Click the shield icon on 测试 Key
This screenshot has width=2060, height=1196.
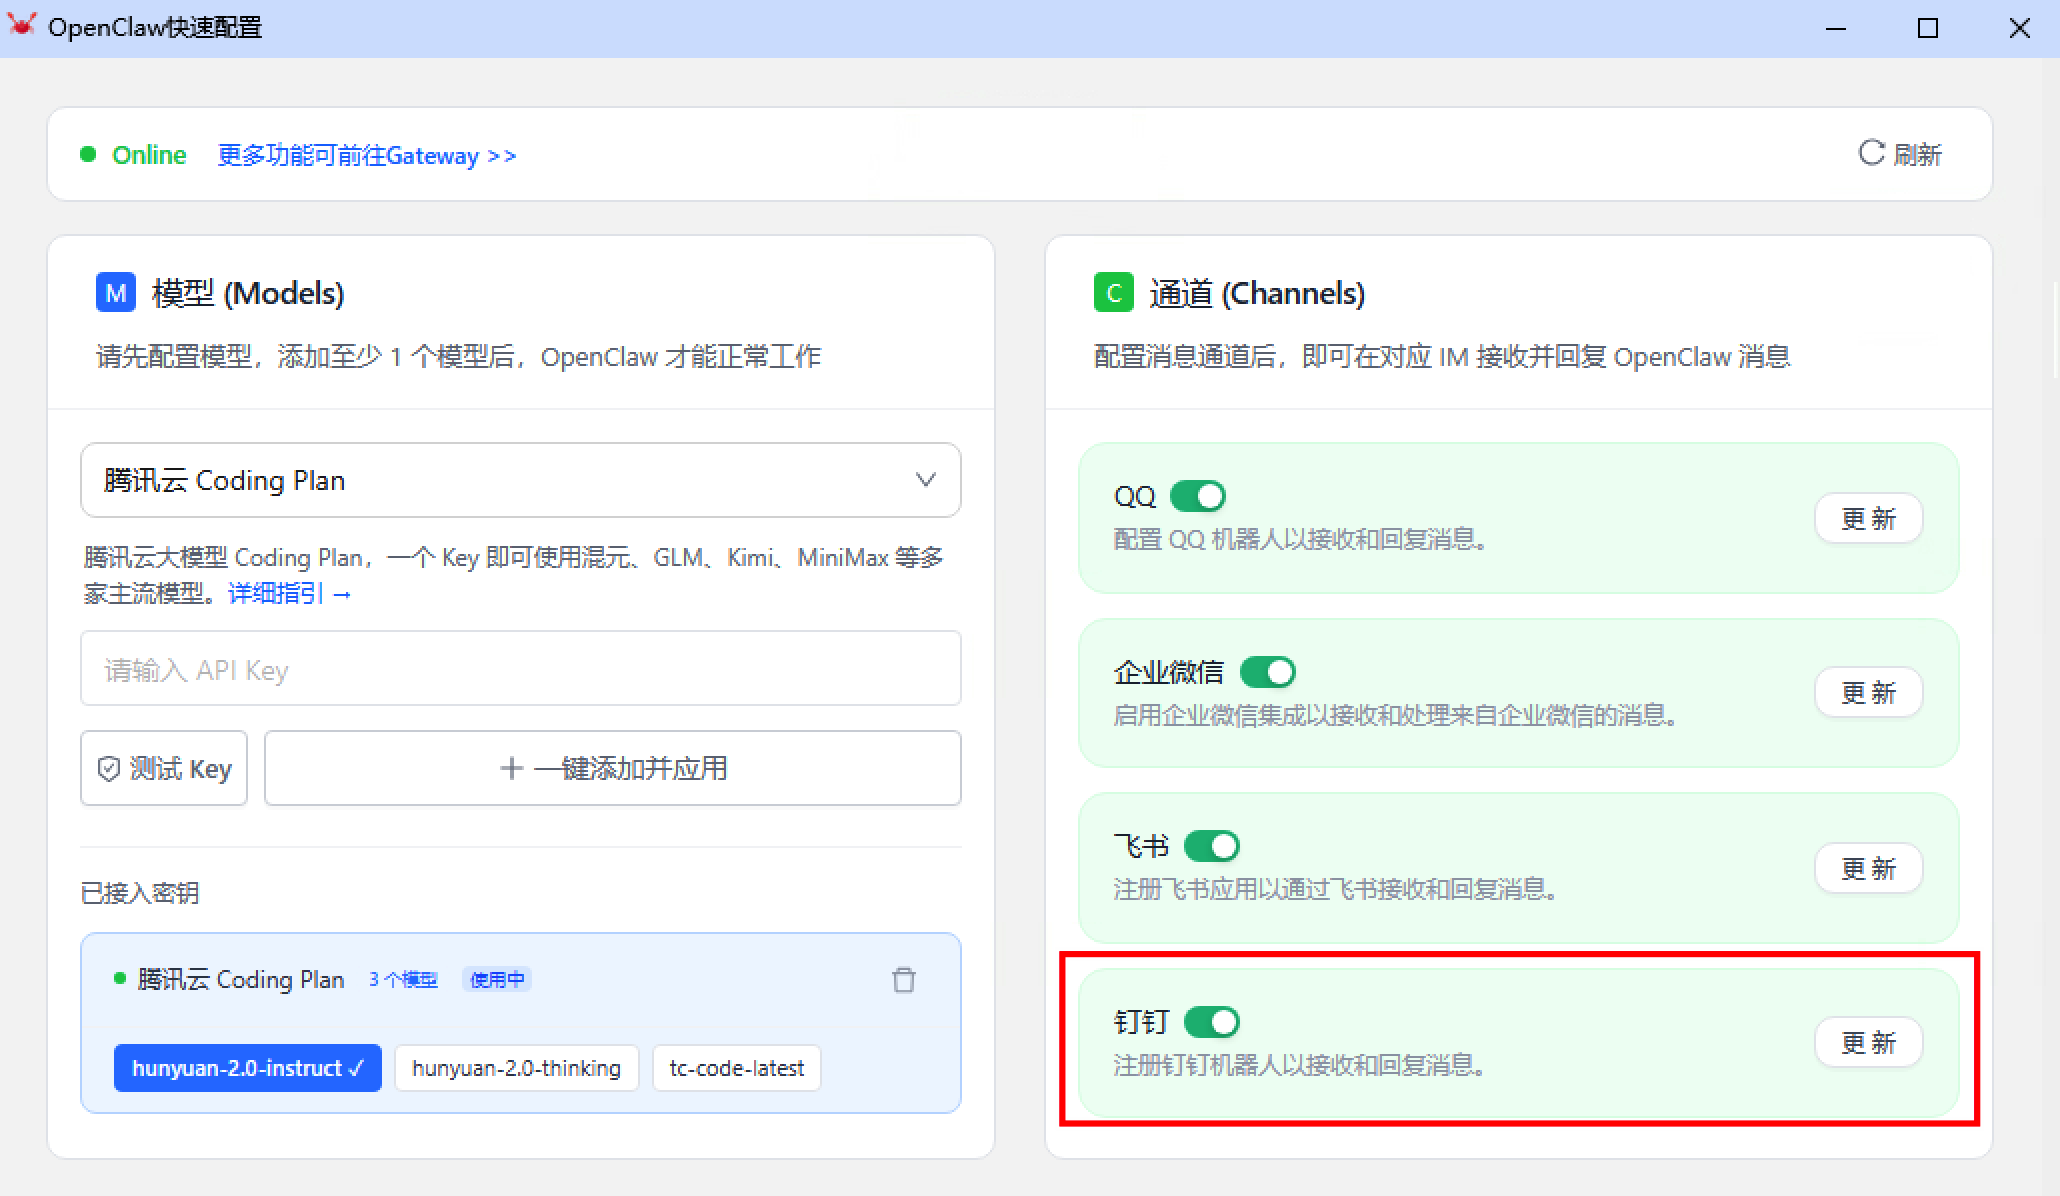point(109,769)
